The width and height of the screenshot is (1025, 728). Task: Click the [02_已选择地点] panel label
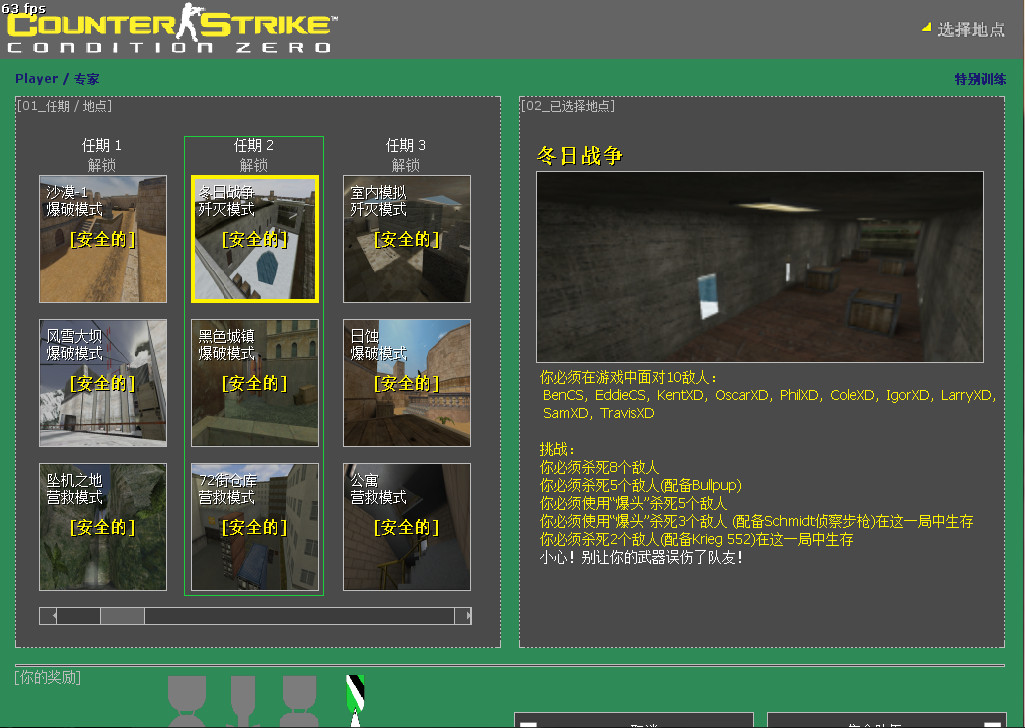click(567, 106)
